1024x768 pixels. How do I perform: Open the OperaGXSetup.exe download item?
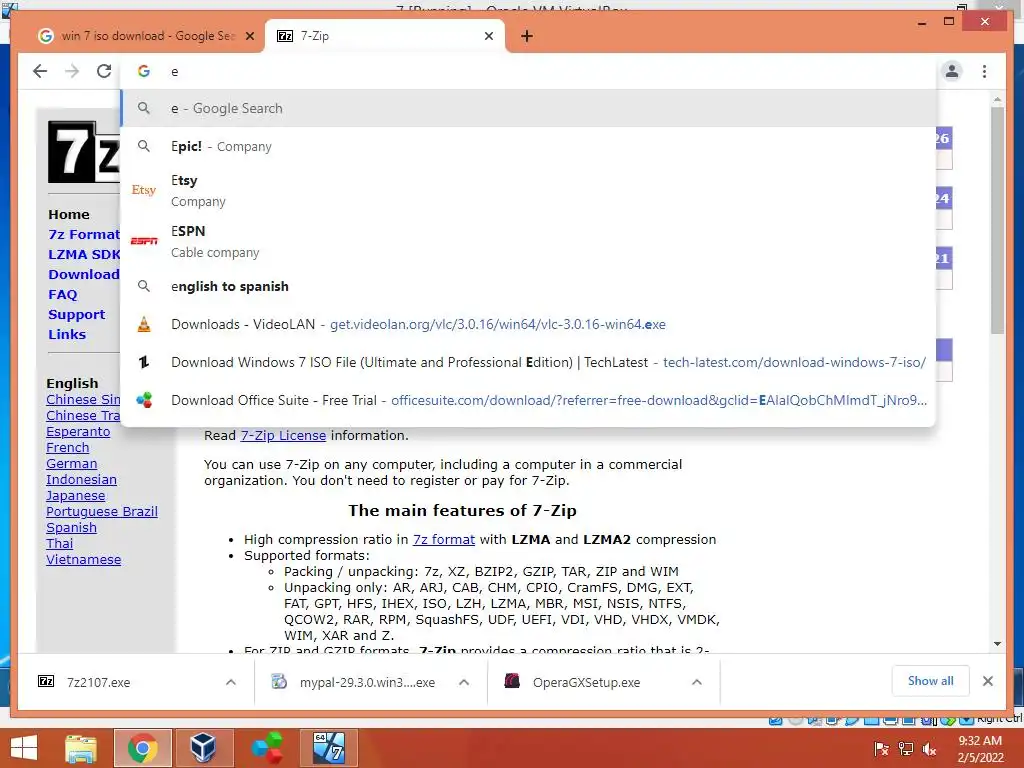point(588,682)
